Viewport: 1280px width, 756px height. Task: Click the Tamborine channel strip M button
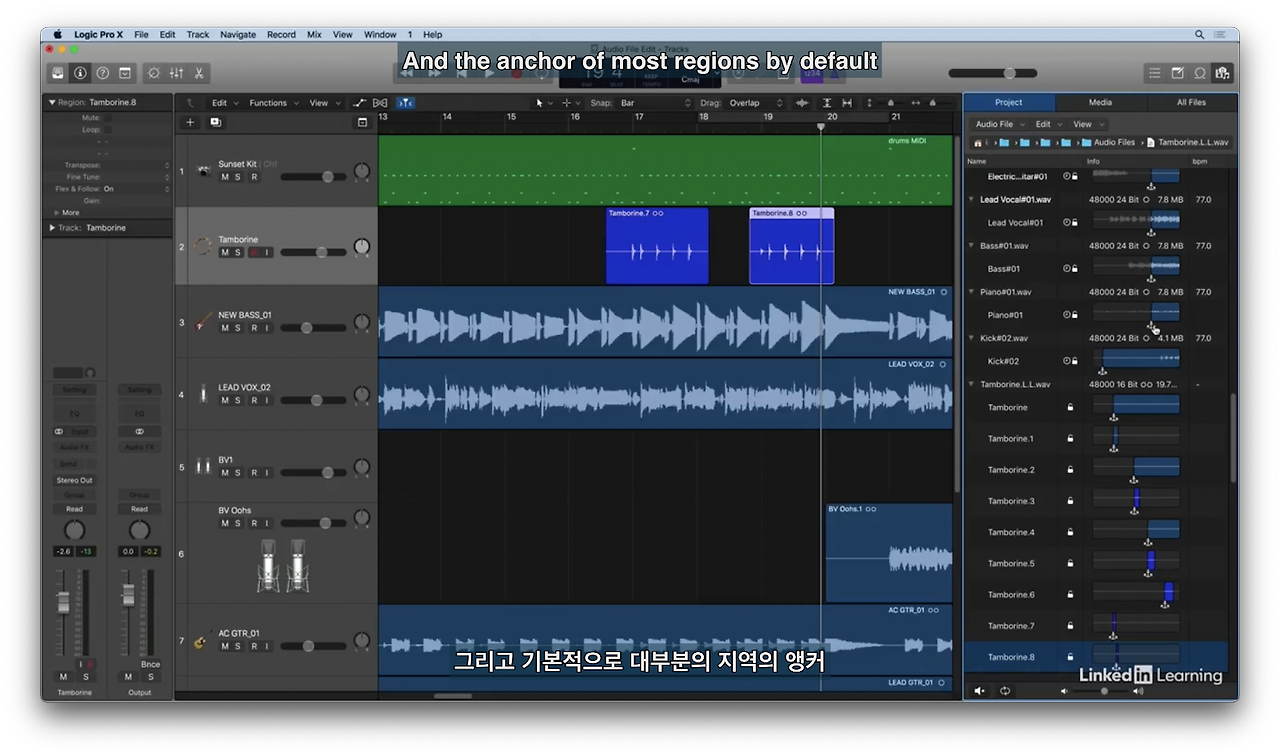point(64,677)
